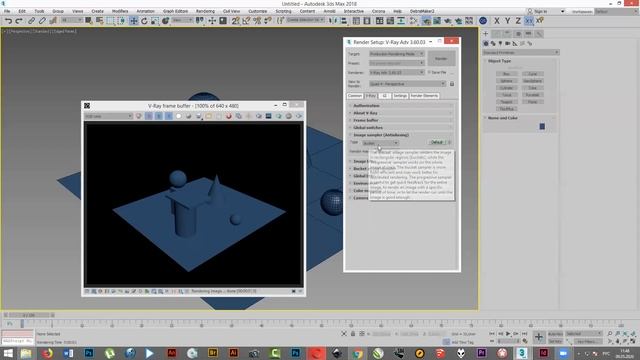The width and height of the screenshot is (640, 360).
Task: Switch to the Render Elements tab
Action: click(424, 96)
